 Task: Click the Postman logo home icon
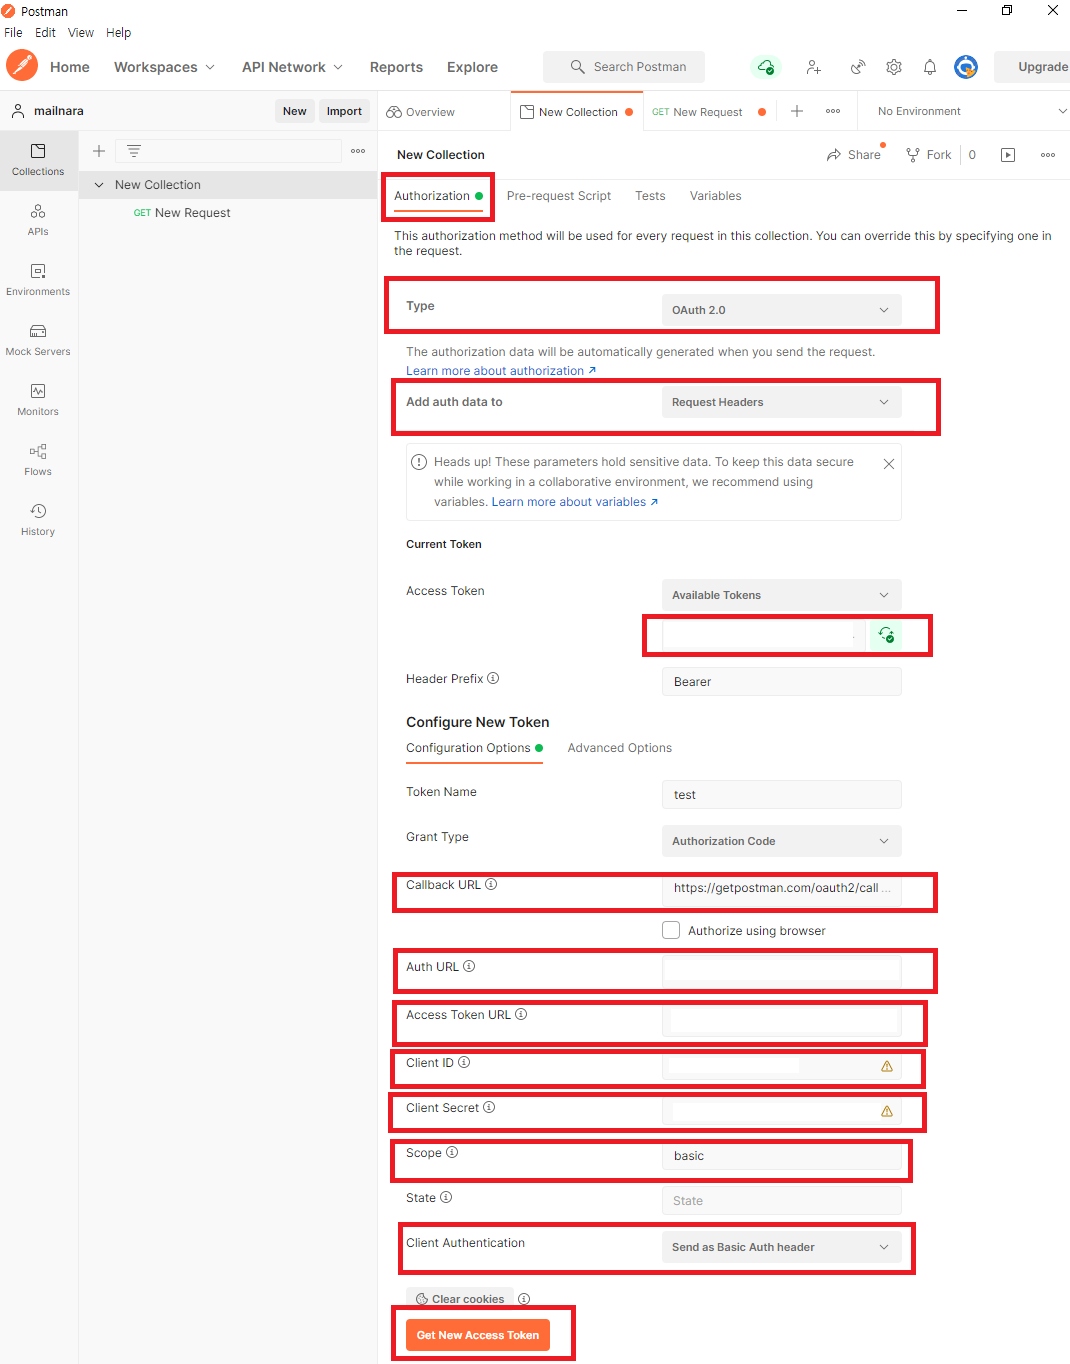pyautogui.click(x=22, y=66)
